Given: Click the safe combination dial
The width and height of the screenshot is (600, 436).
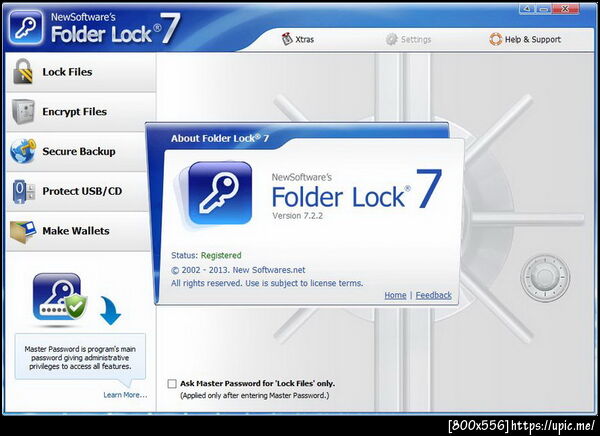Looking at the screenshot, I should coord(545,278).
